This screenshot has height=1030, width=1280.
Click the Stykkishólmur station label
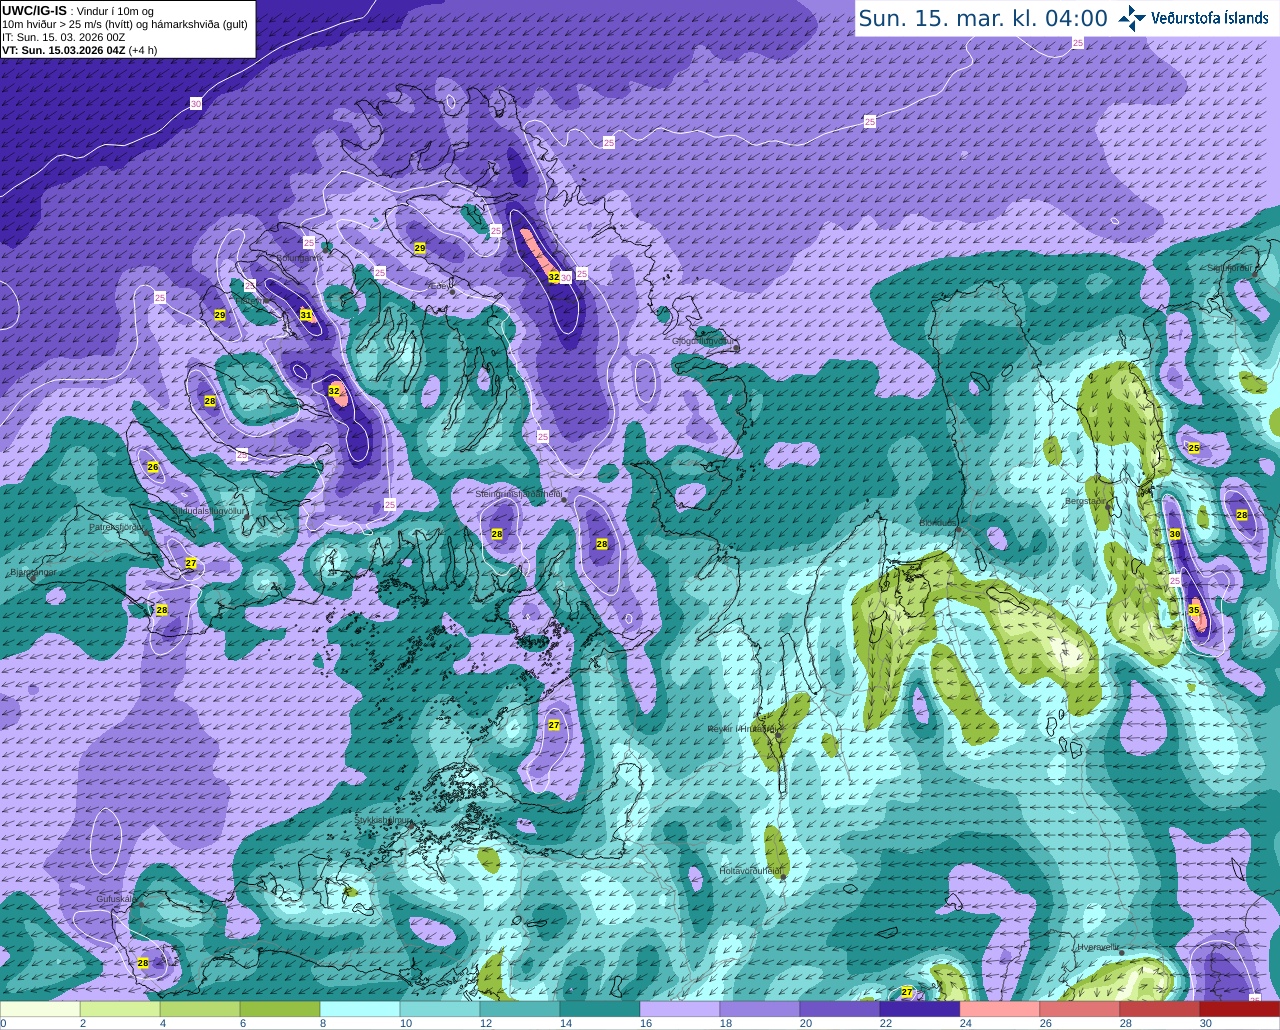pos(383,820)
